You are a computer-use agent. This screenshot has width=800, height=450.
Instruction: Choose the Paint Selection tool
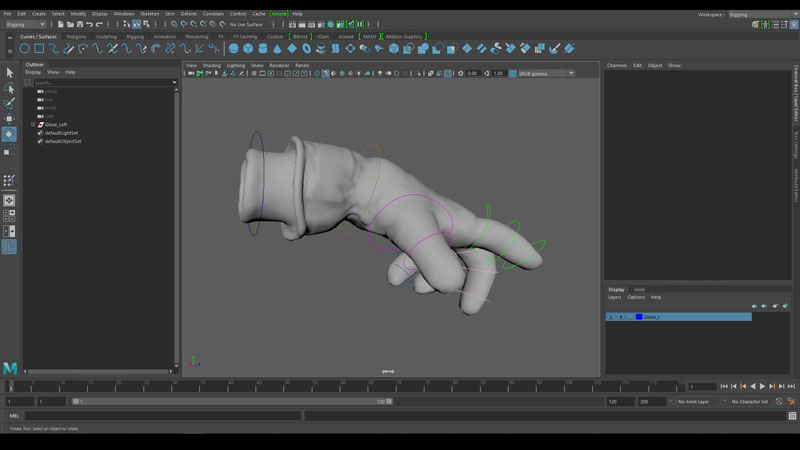[9, 103]
